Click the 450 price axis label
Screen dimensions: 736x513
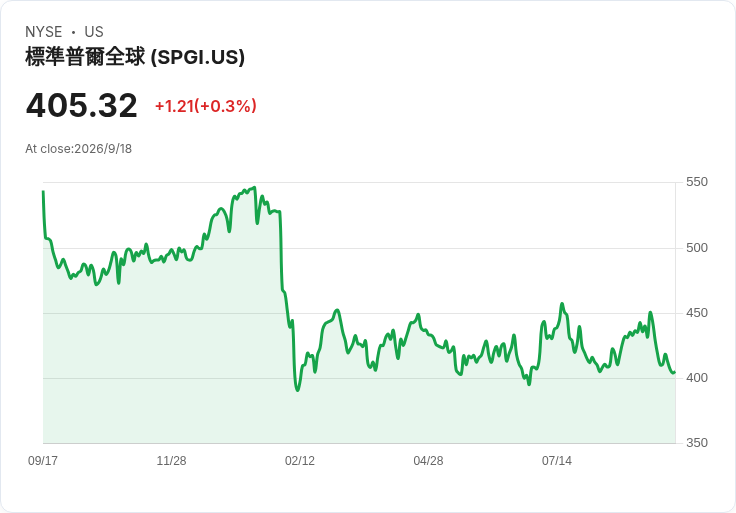tap(697, 313)
